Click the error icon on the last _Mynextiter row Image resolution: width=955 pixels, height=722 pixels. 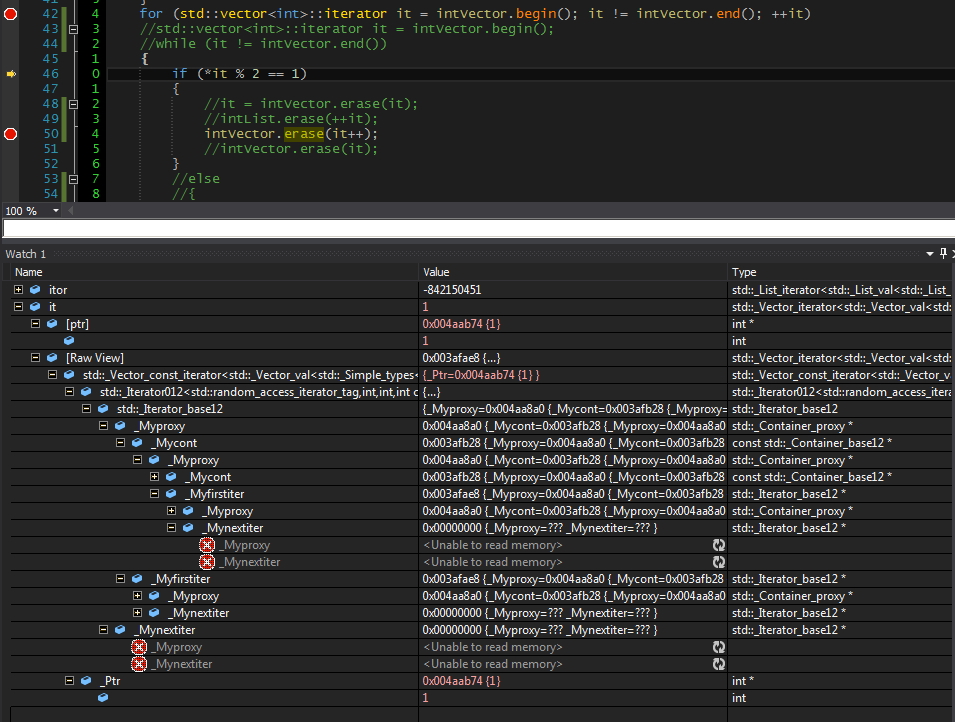coord(139,664)
